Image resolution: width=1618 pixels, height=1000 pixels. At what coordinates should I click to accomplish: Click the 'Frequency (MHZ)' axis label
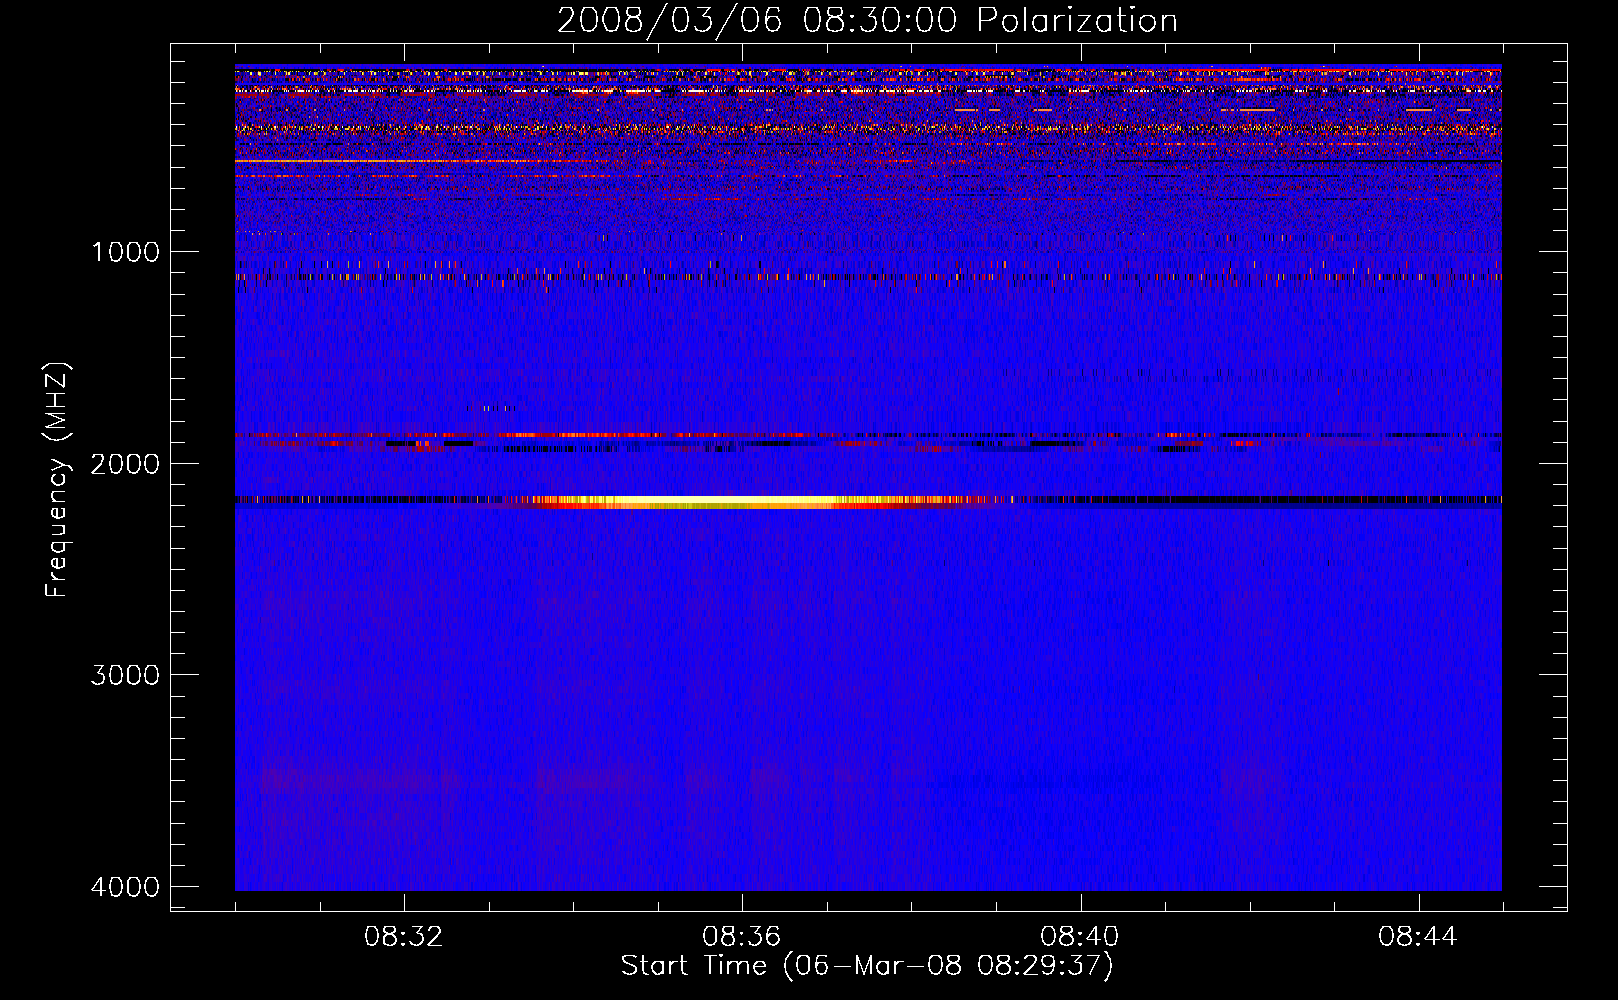coord(57,479)
